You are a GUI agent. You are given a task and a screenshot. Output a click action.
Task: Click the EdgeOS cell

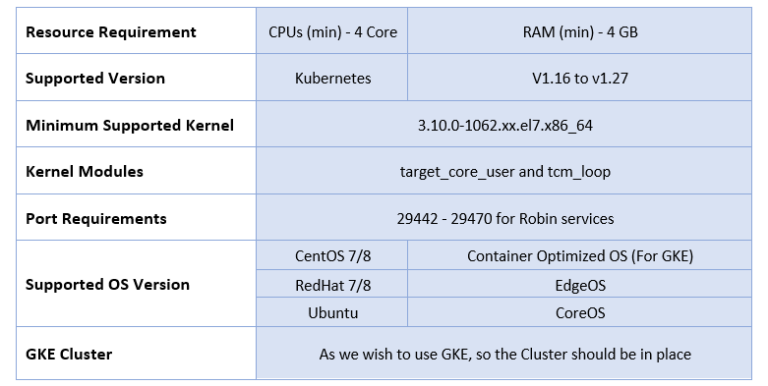click(579, 284)
